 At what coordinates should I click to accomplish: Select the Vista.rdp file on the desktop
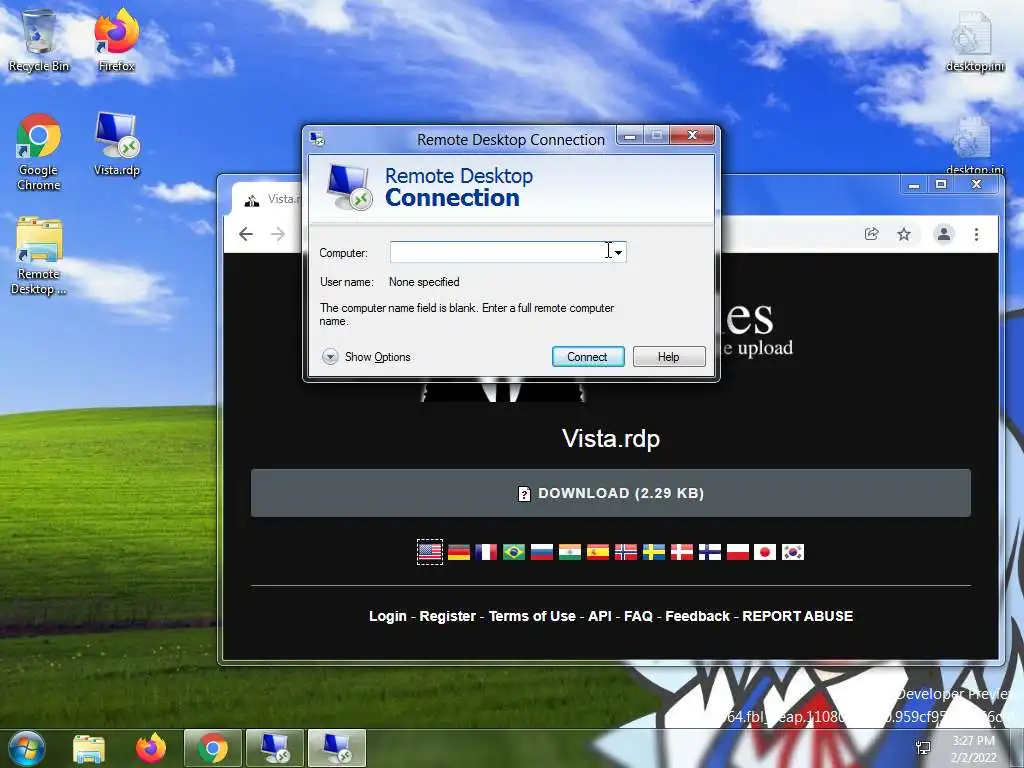tap(117, 144)
